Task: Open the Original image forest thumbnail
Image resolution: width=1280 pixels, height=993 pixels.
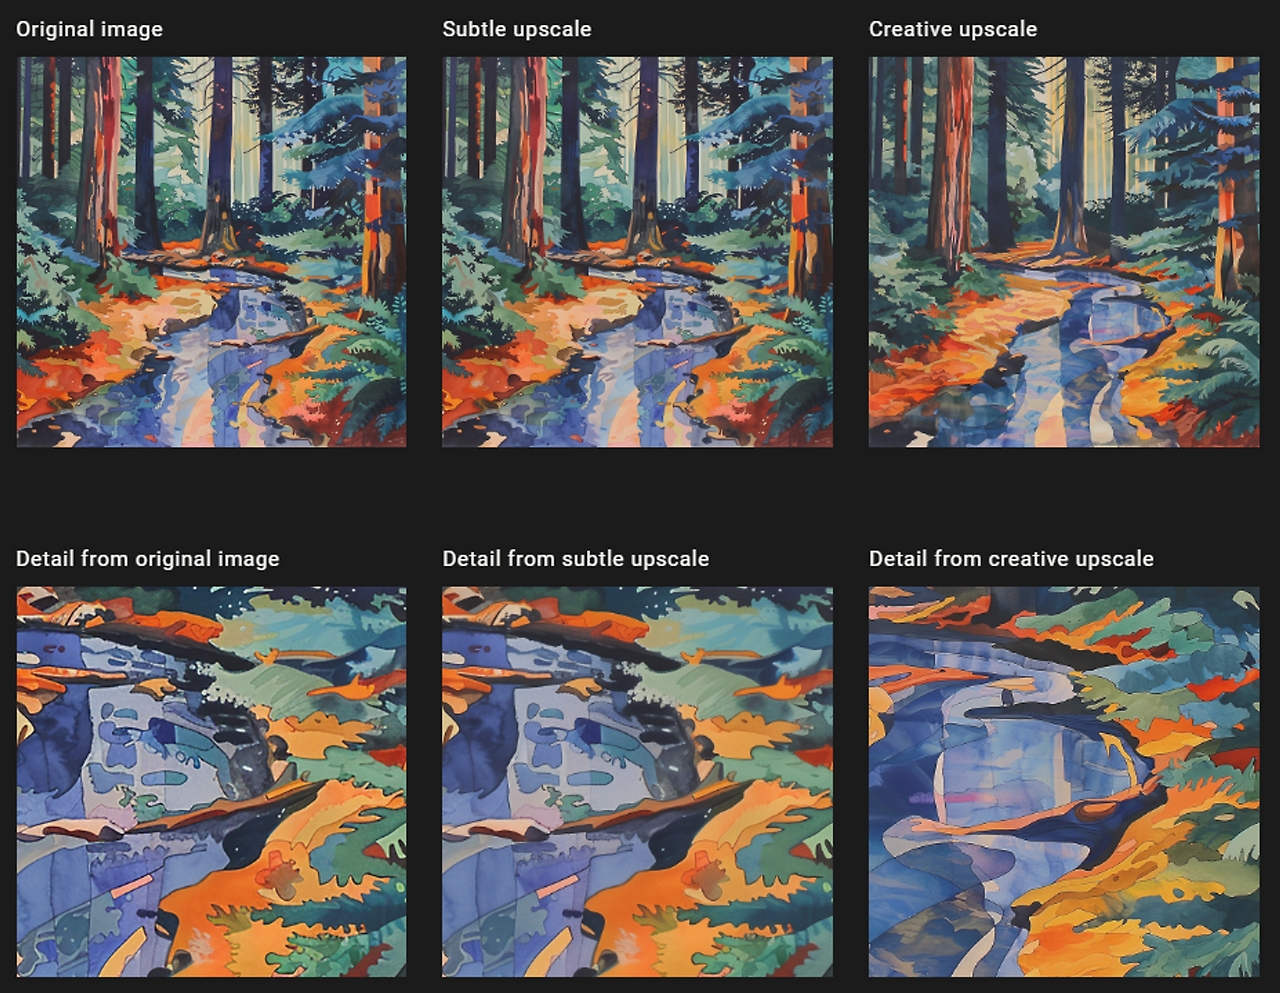Action: click(x=211, y=251)
